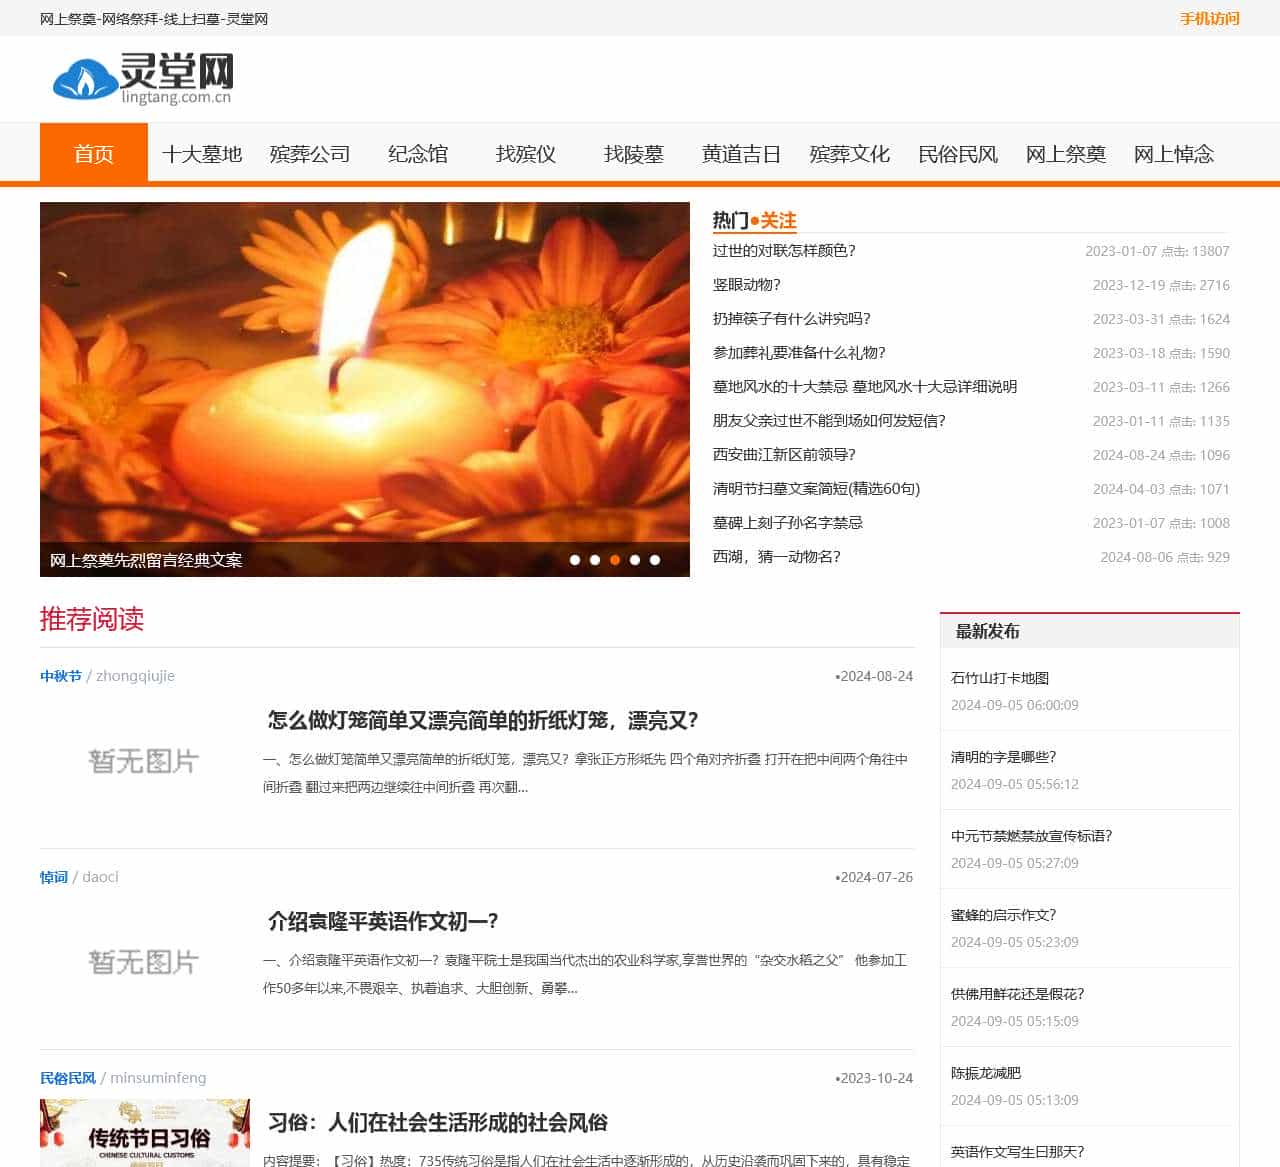Switch to the third (orange) carousel dot
The image size is (1280, 1167).
615,560
